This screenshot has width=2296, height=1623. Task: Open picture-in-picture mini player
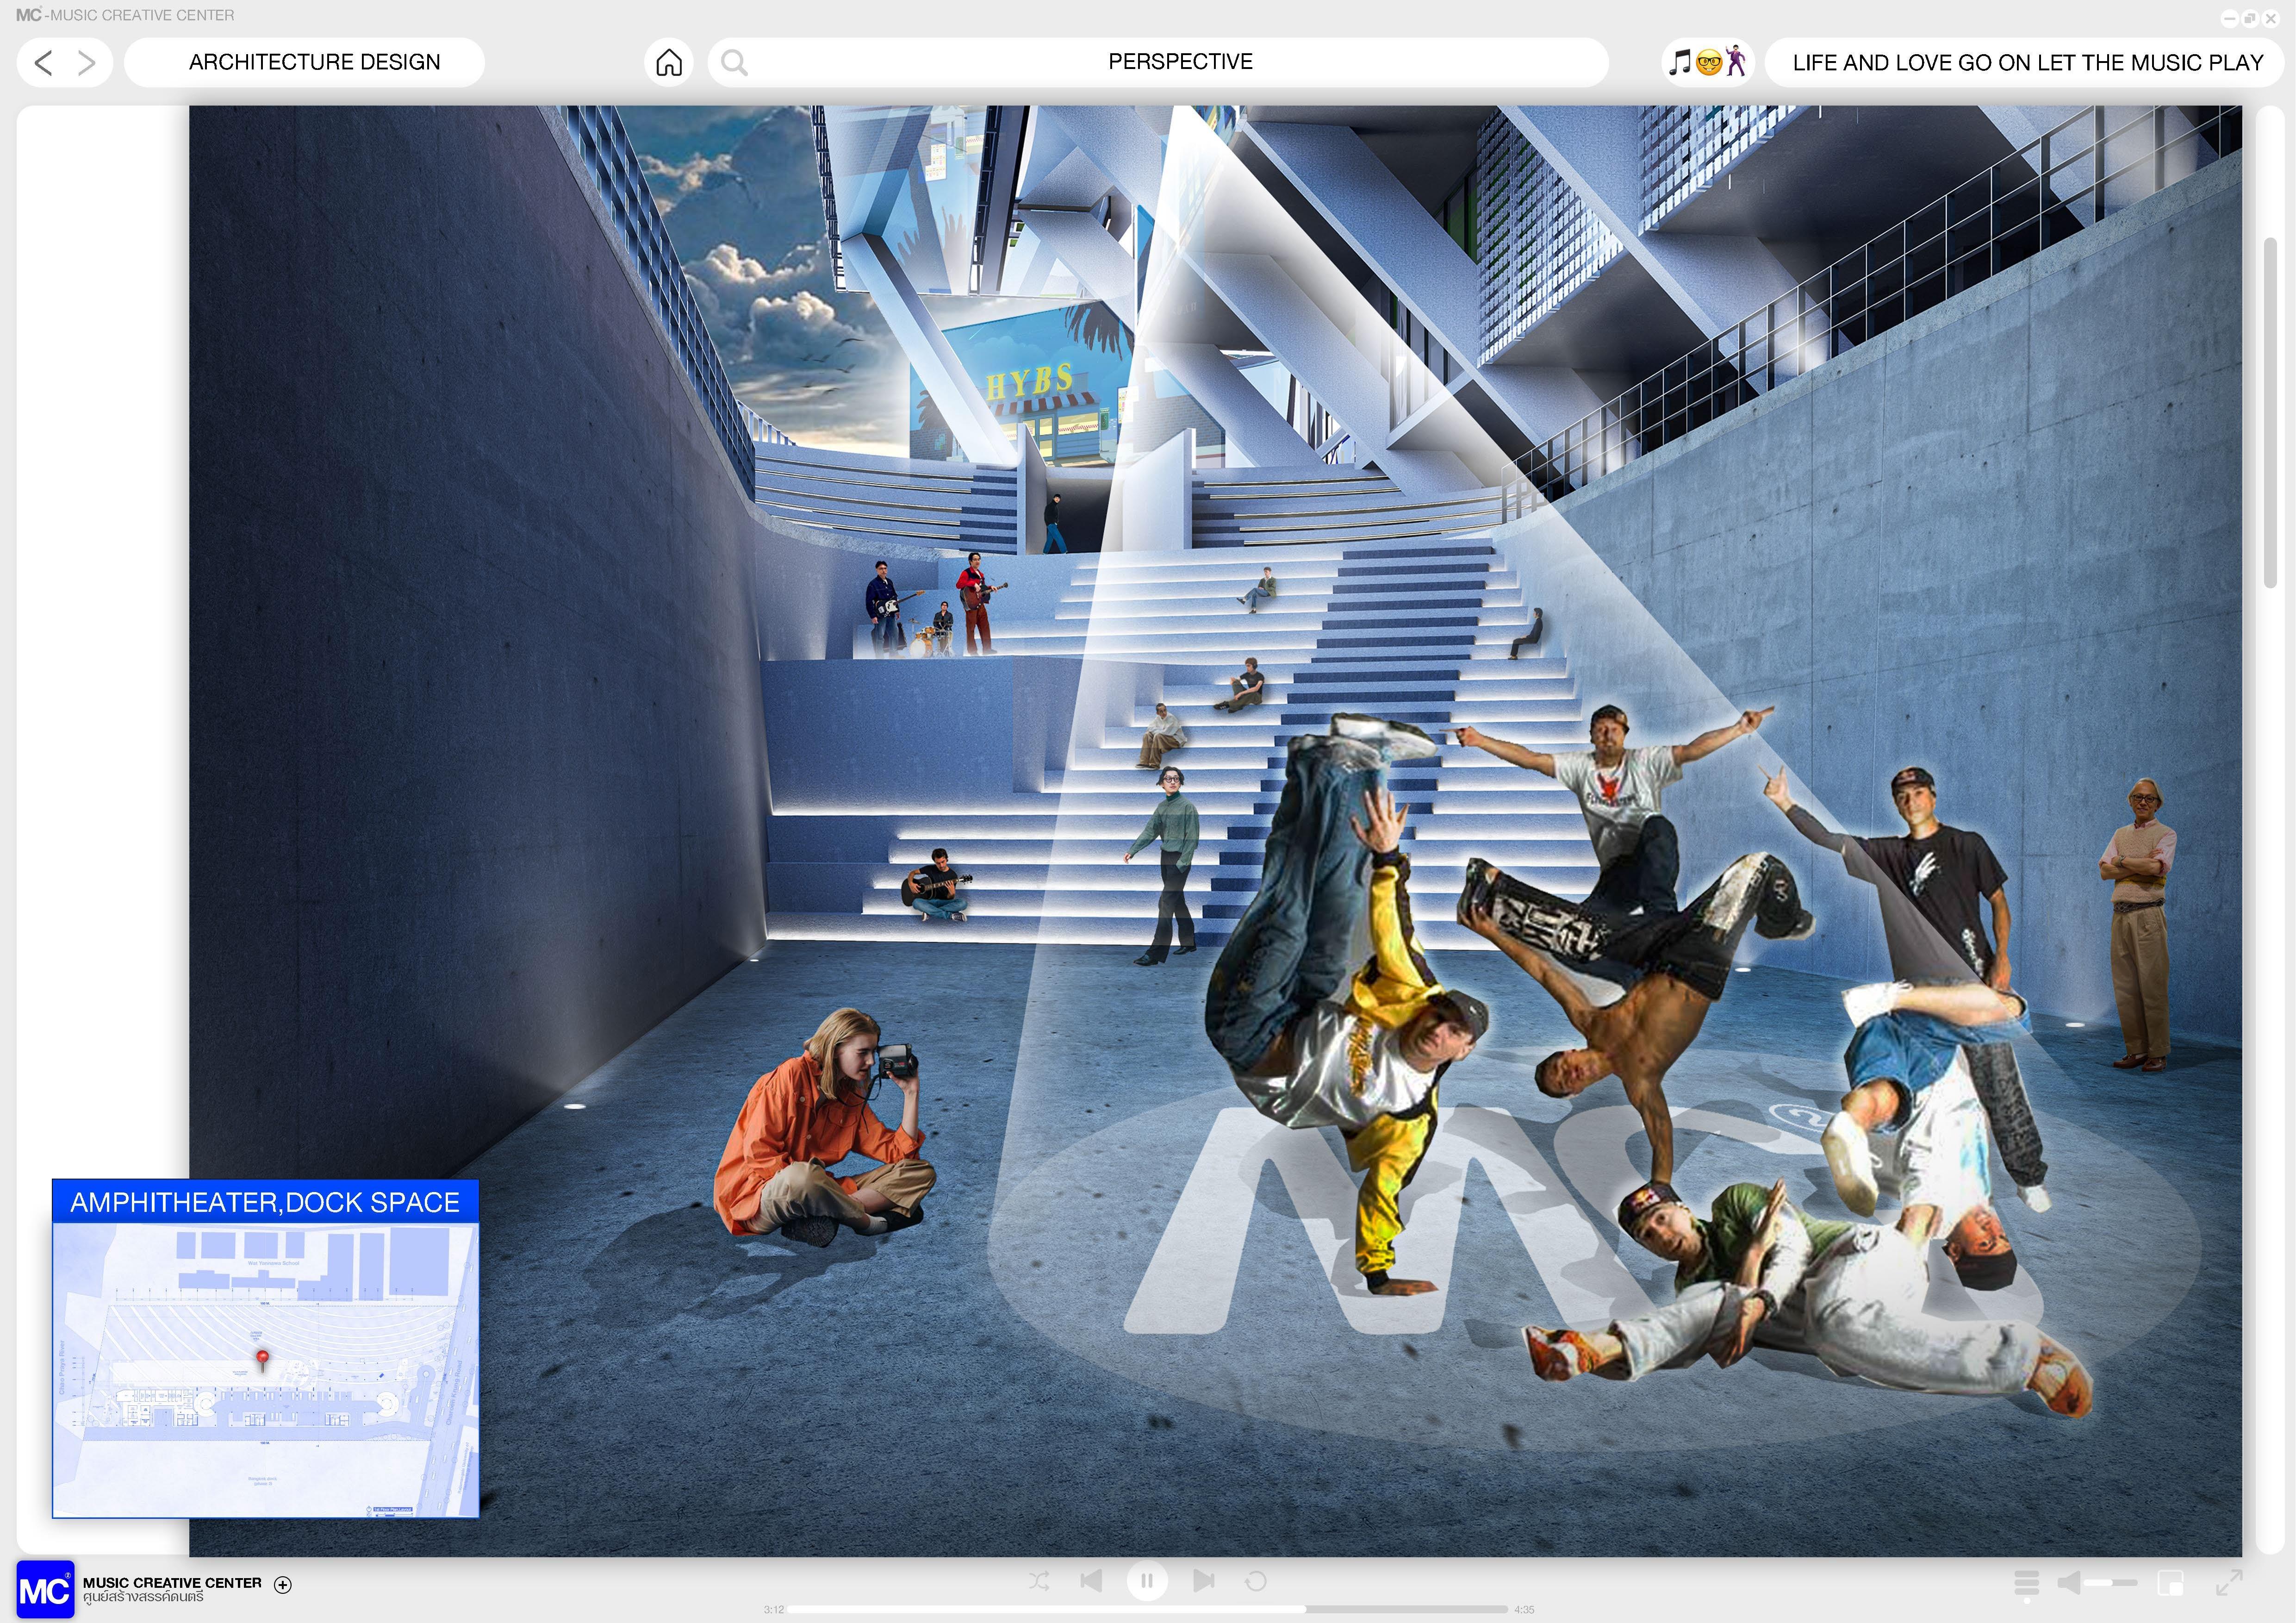click(2170, 1583)
